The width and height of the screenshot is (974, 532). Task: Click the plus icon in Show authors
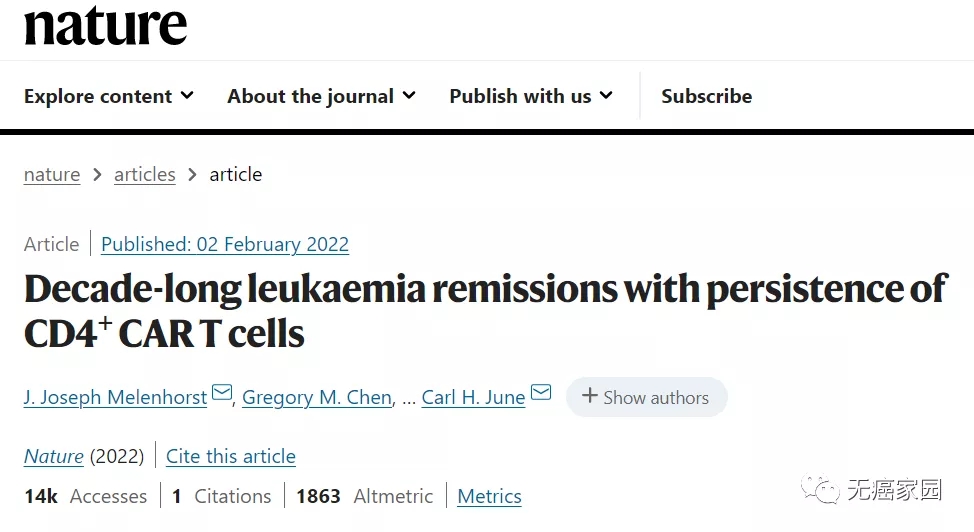(589, 397)
